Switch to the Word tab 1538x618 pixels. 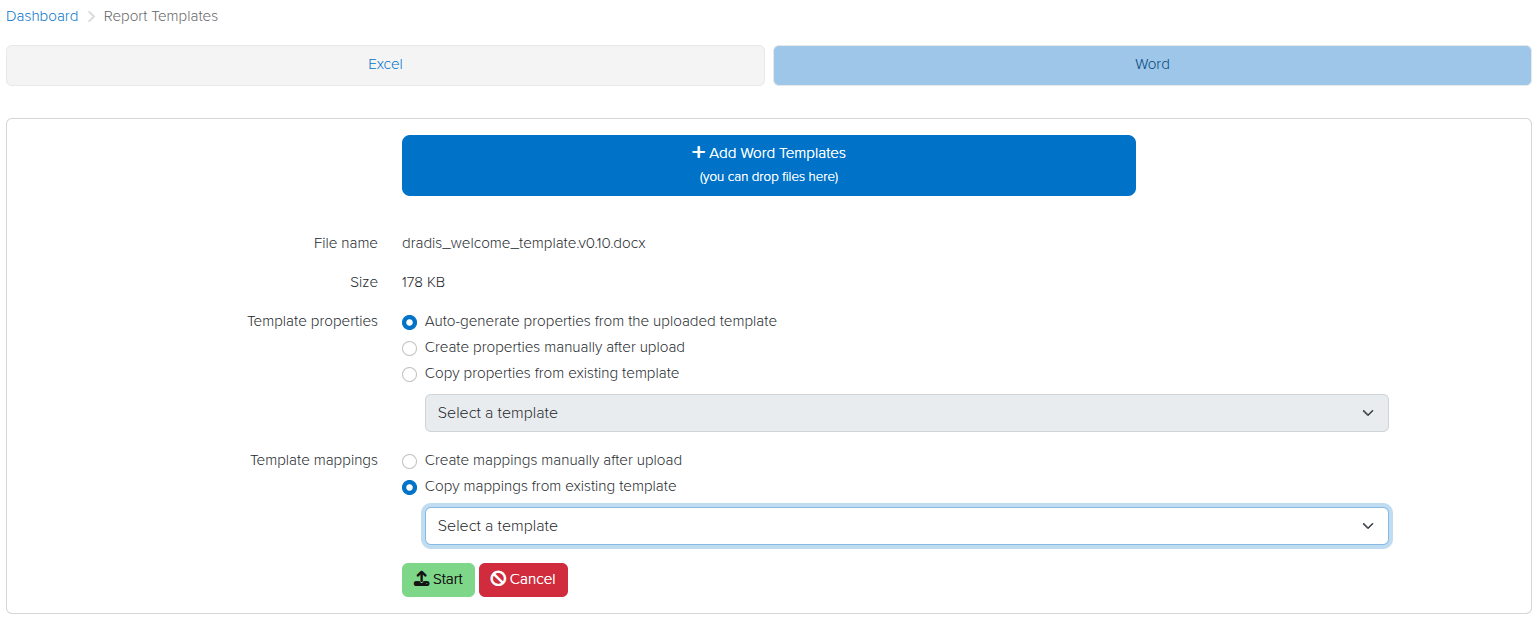tap(1152, 65)
